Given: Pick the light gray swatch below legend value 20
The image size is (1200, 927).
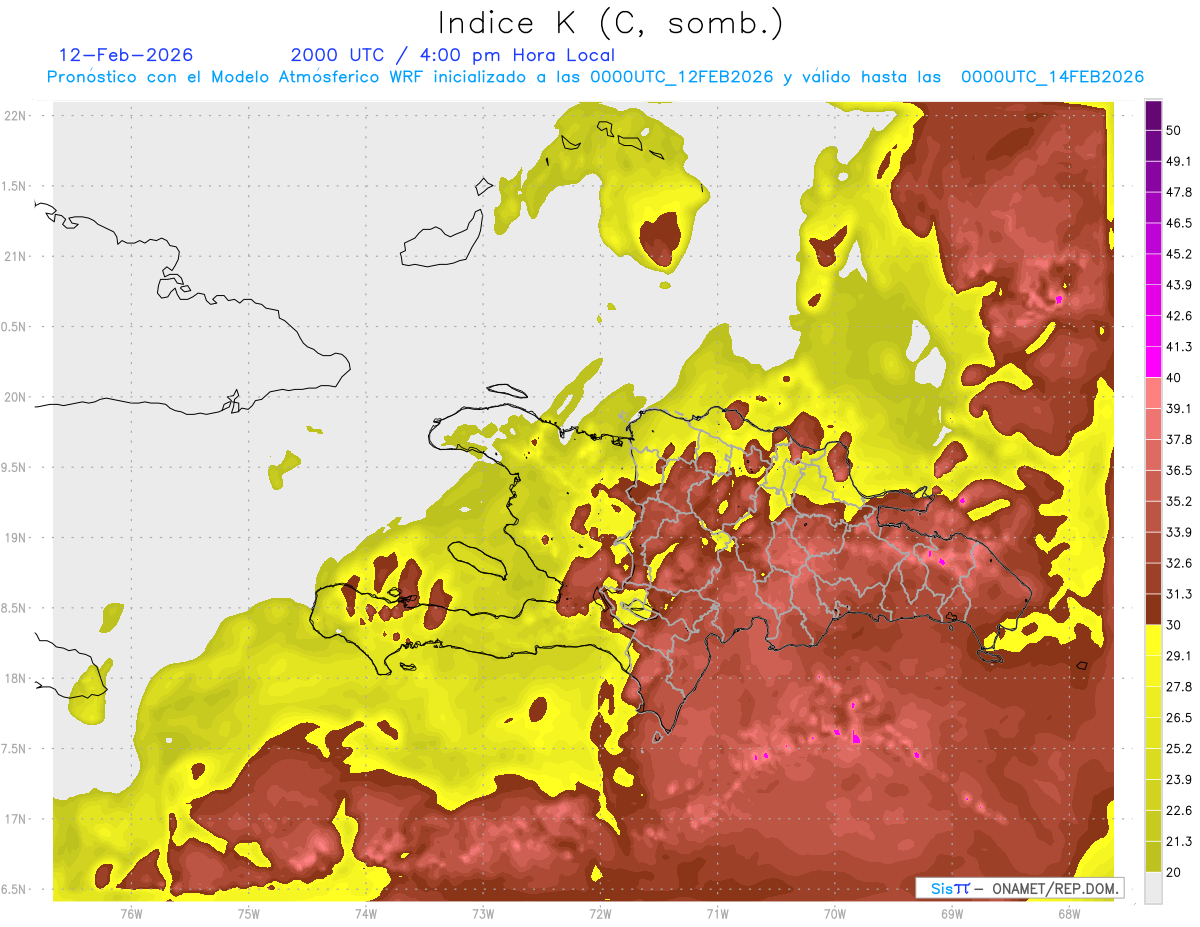Looking at the screenshot, I should click(1153, 887).
